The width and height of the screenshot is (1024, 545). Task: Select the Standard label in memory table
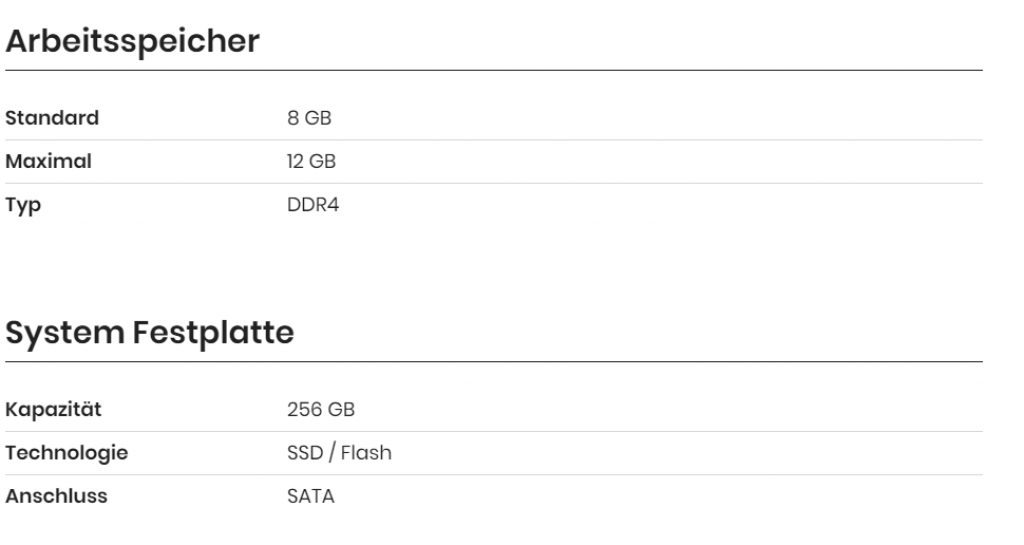tap(52, 118)
